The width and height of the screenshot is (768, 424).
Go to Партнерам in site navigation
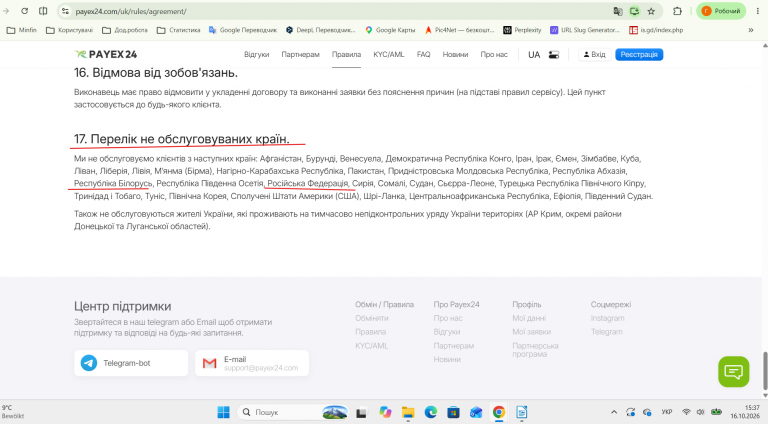300,54
